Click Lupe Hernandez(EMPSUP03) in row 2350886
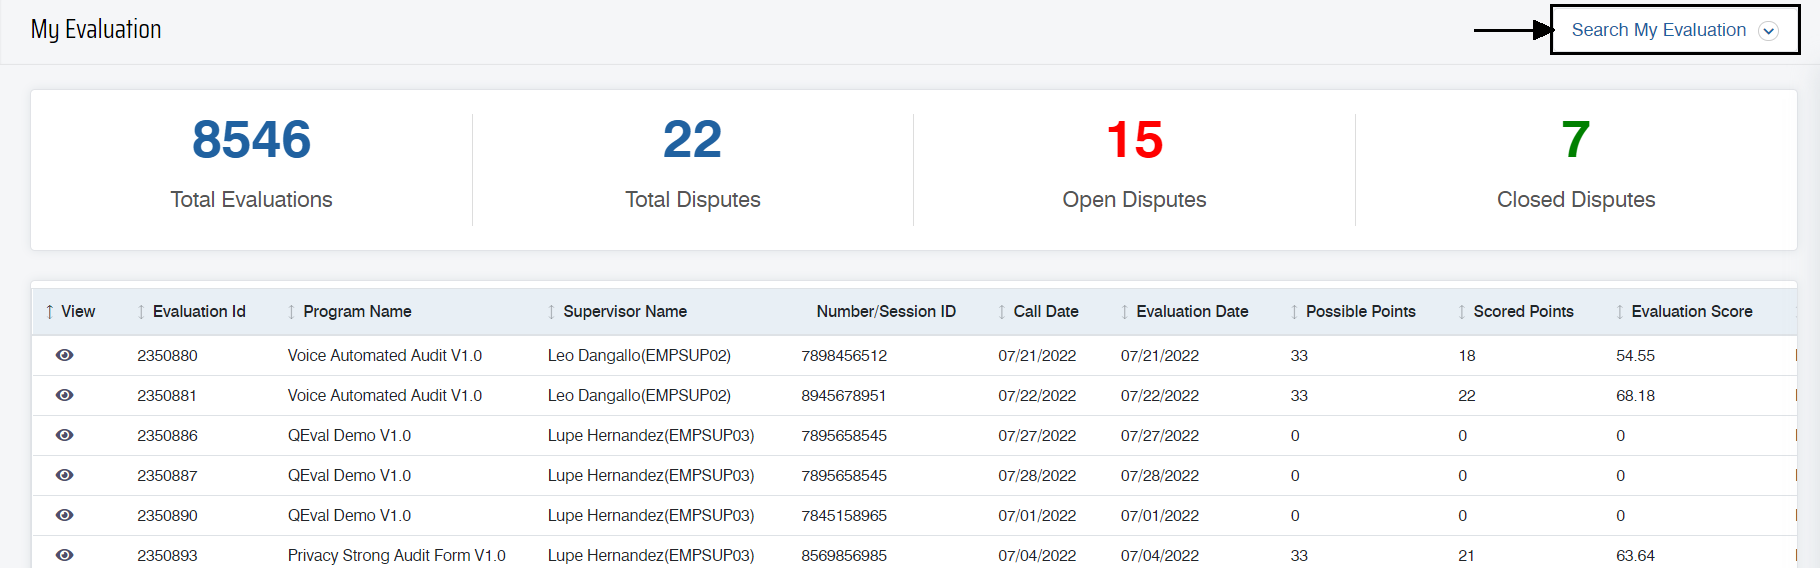 point(651,436)
